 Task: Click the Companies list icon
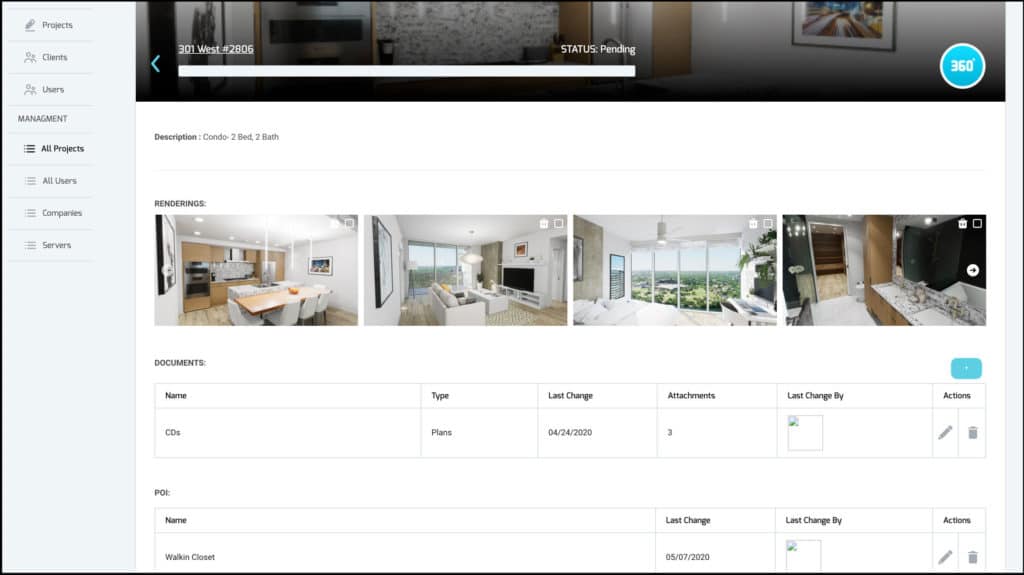(30, 213)
